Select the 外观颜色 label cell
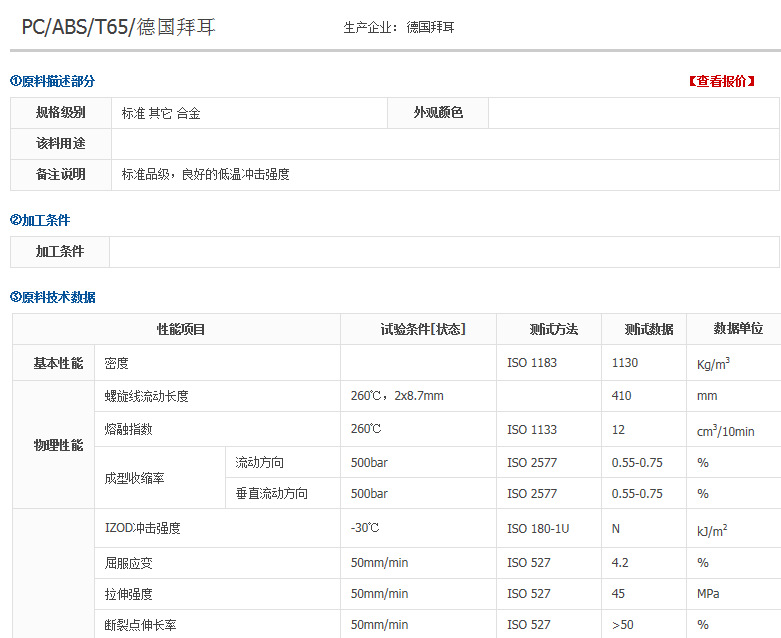Screen dimensions: 781x638 pyautogui.click(x=438, y=113)
